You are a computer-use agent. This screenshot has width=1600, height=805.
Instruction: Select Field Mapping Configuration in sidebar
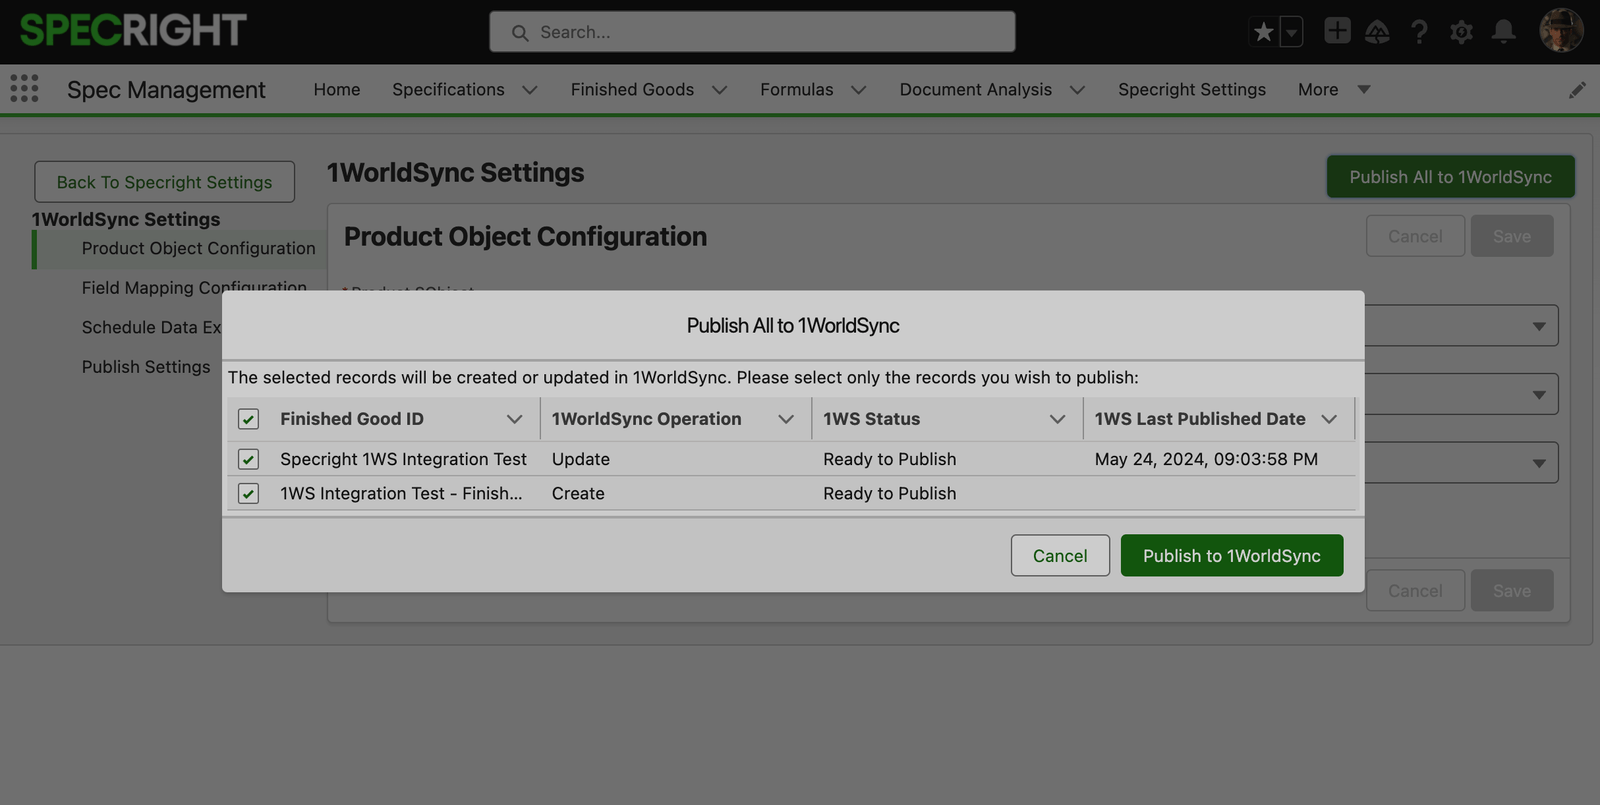point(194,287)
